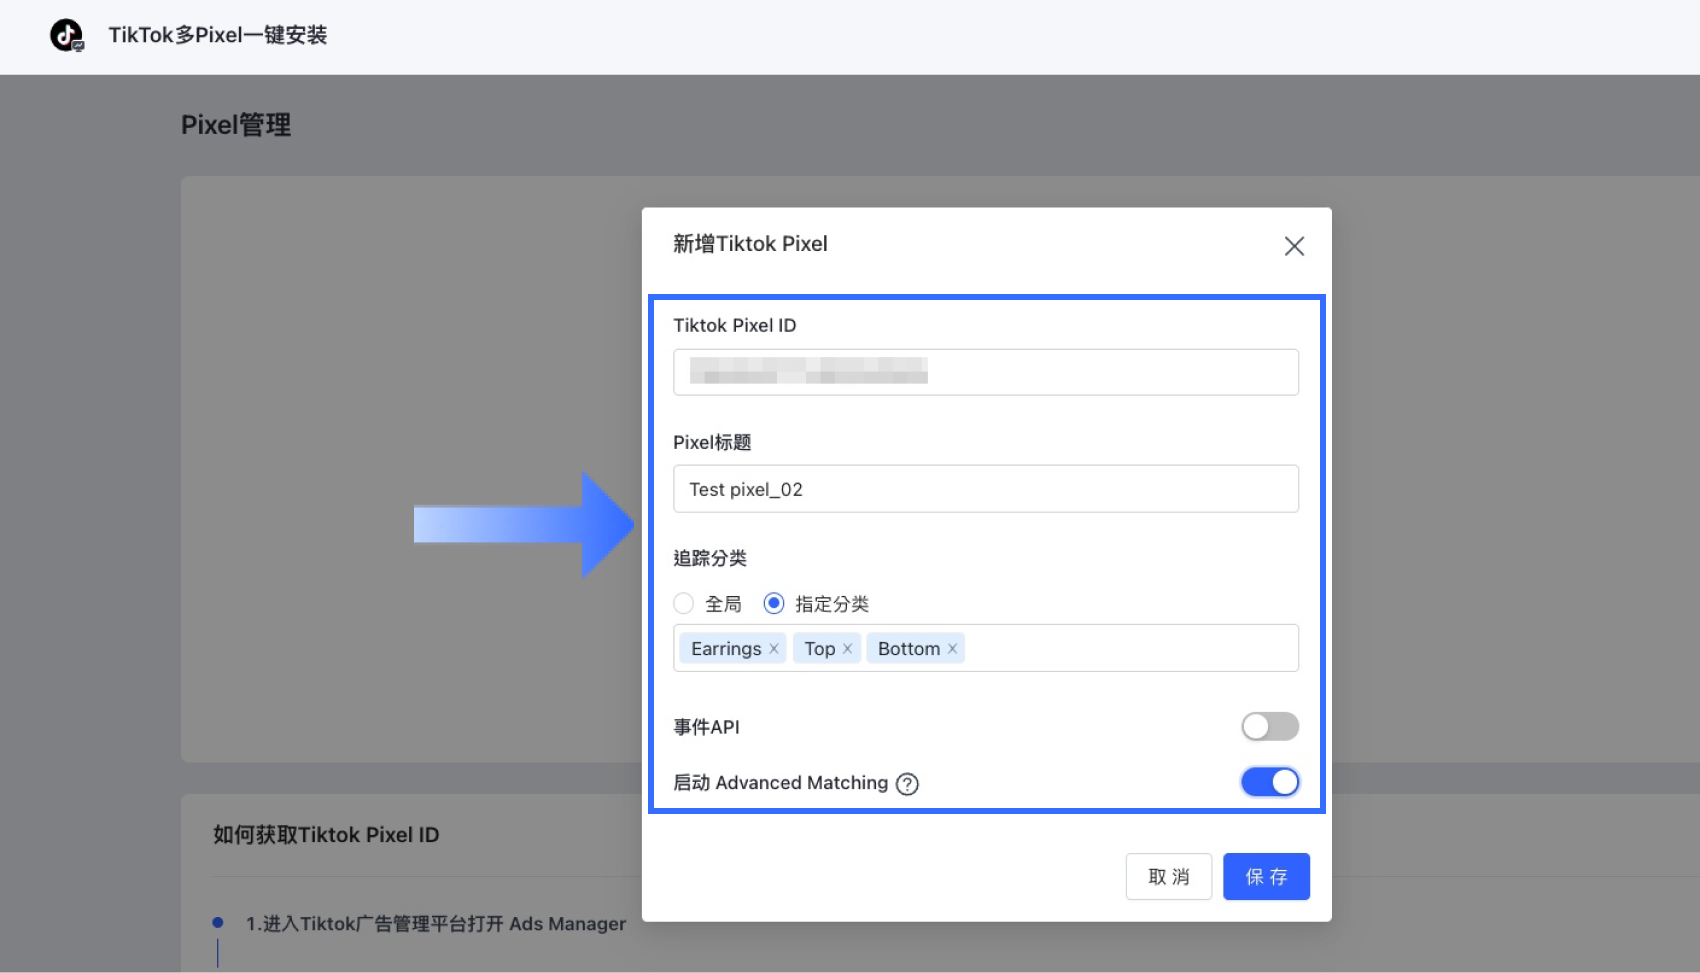Screen dimensions: 1700x973
Task: Remove the Earrings category tag
Action: point(774,649)
